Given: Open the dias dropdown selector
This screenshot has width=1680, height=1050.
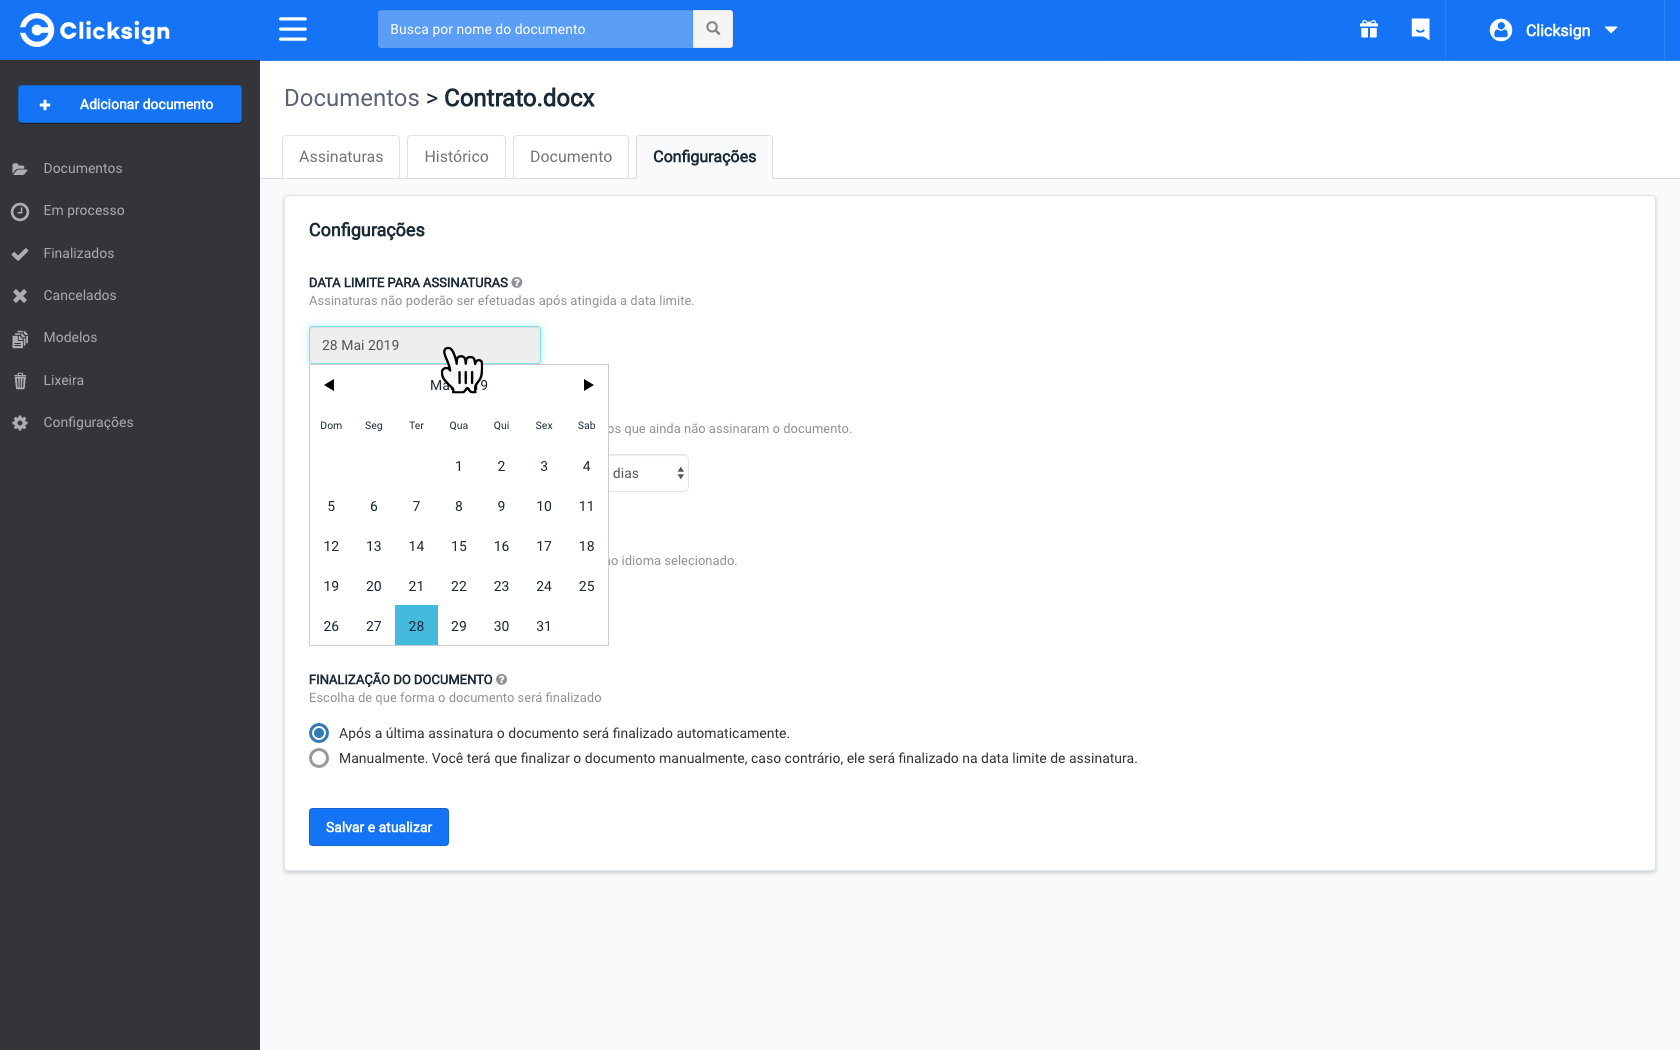Looking at the screenshot, I should [x=648, y=473].
